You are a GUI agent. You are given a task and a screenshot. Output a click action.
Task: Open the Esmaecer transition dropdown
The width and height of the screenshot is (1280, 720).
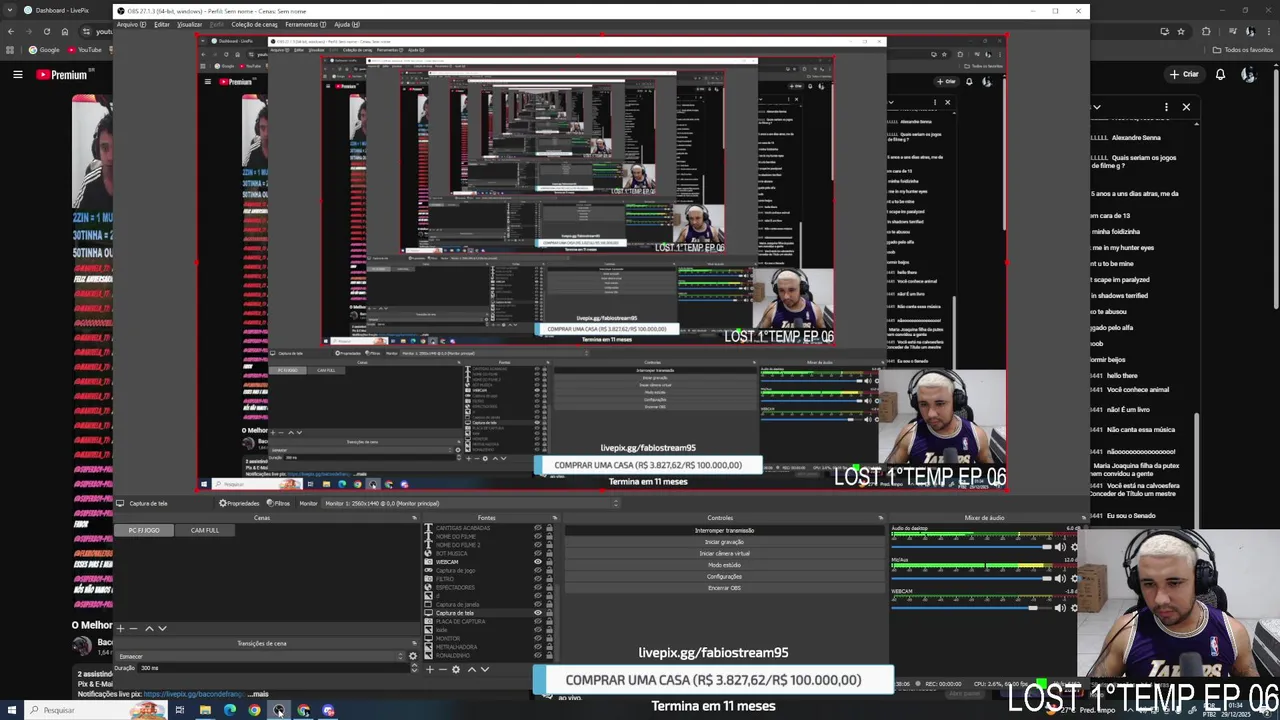[x=260, y=656]
